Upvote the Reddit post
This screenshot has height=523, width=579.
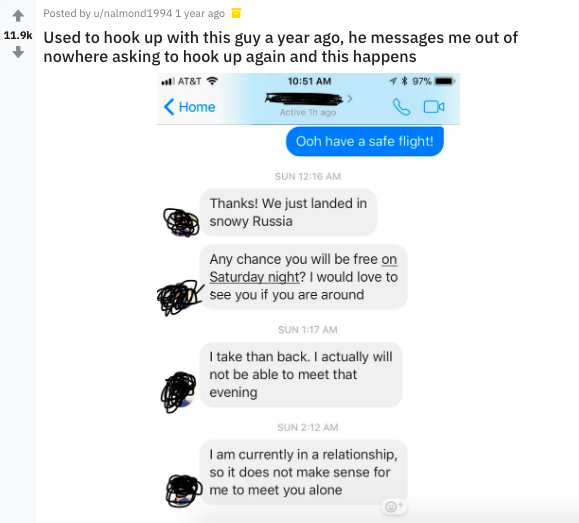point(18,16)
